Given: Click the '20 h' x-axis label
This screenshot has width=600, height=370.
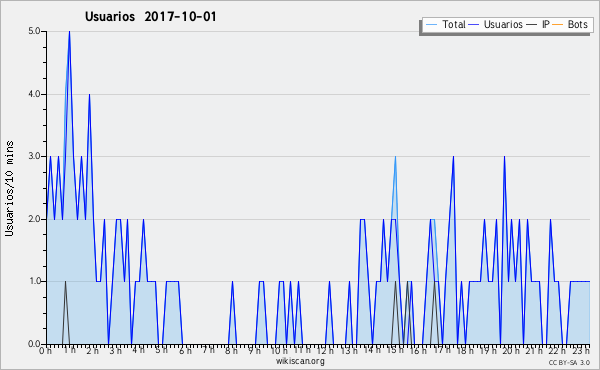Looking at the screenshot, I should coord(511,350).
